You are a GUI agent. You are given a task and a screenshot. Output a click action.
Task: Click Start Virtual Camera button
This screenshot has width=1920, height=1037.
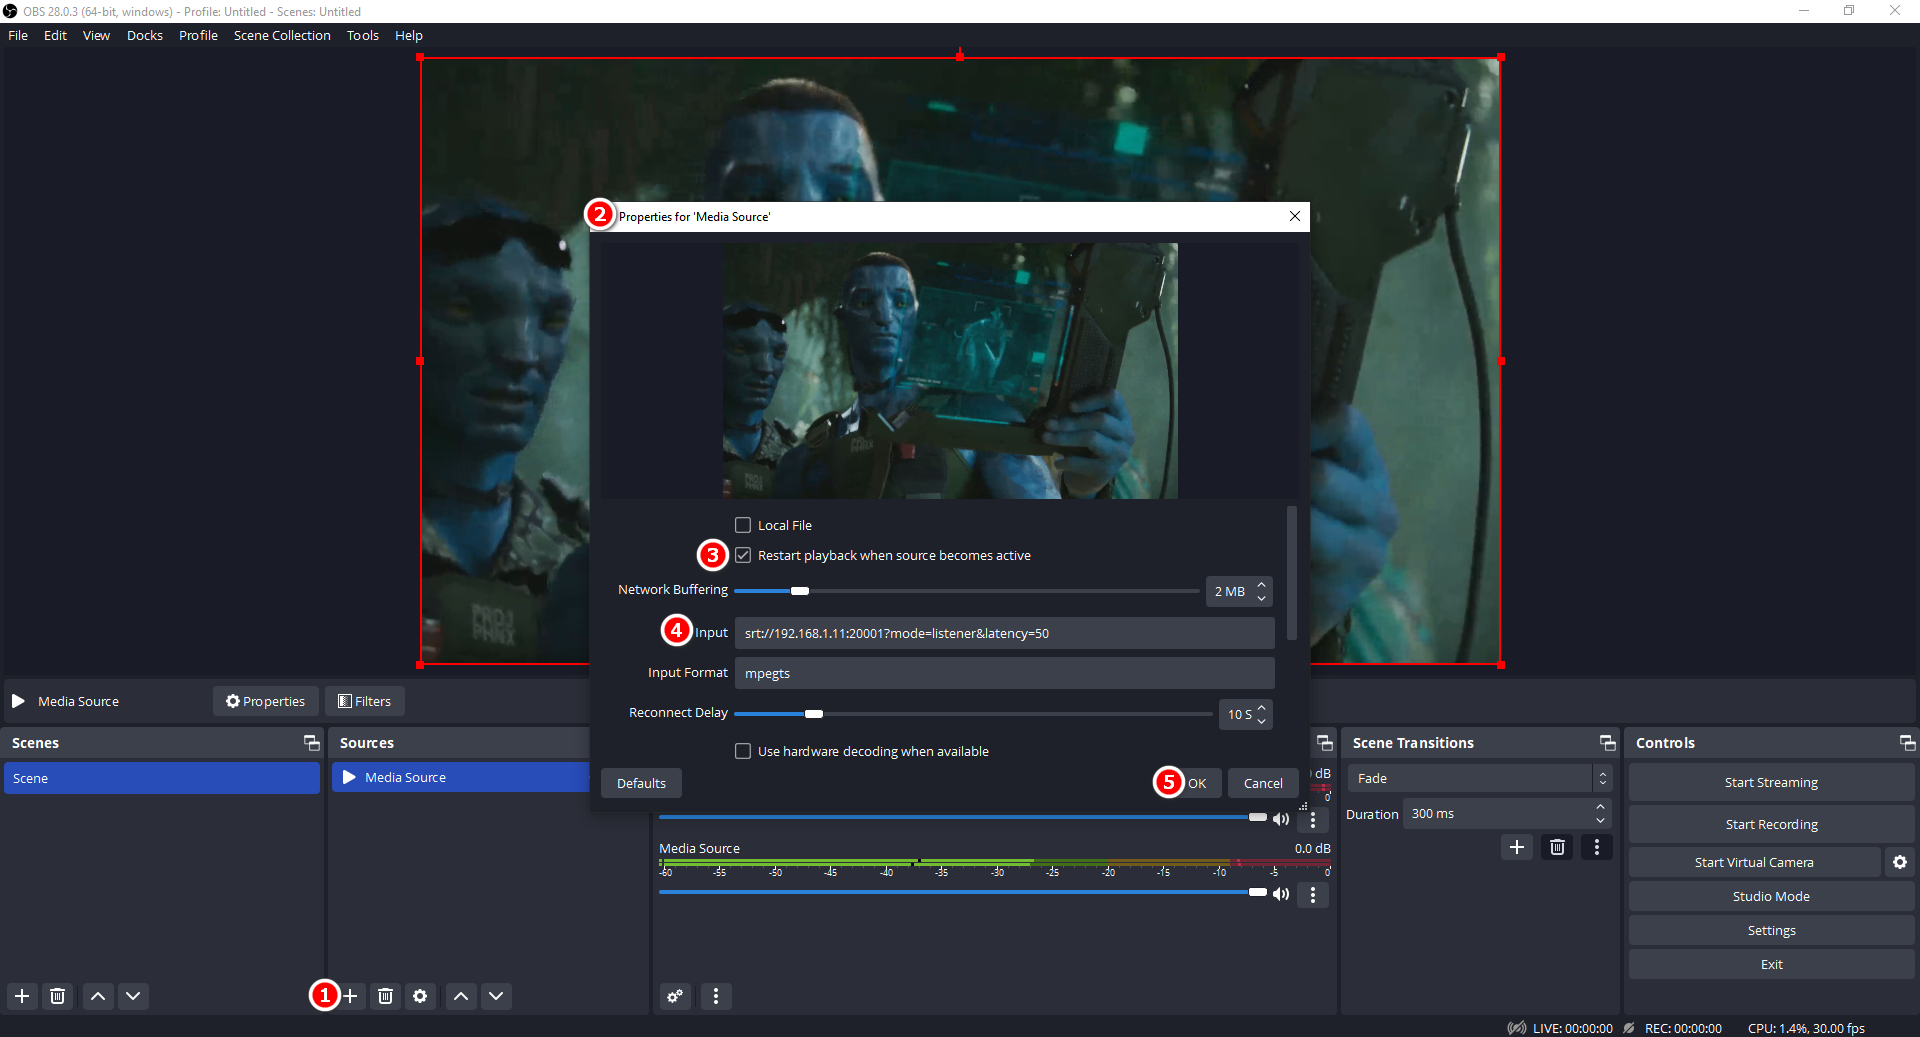tap(1754, 862)
